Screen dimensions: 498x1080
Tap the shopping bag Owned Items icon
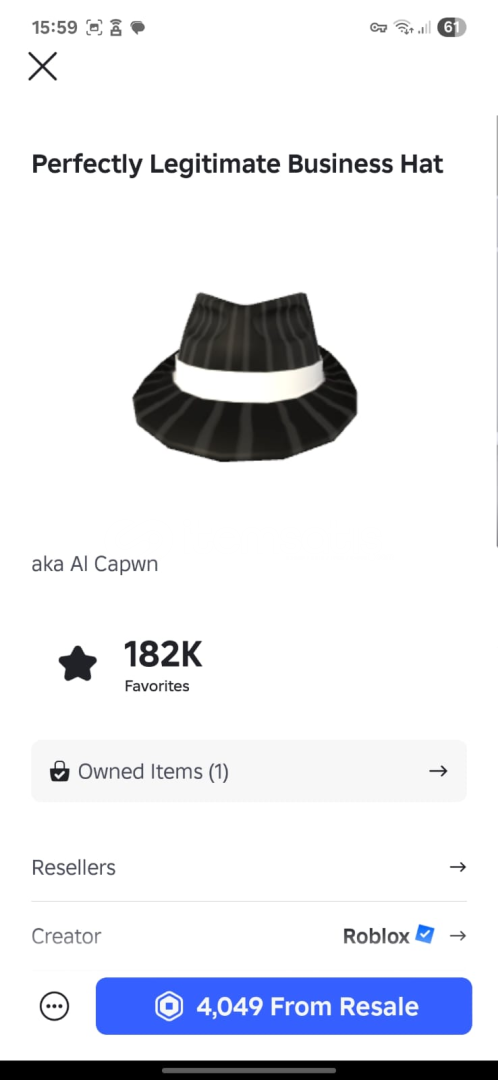click(x=60, y=771)
